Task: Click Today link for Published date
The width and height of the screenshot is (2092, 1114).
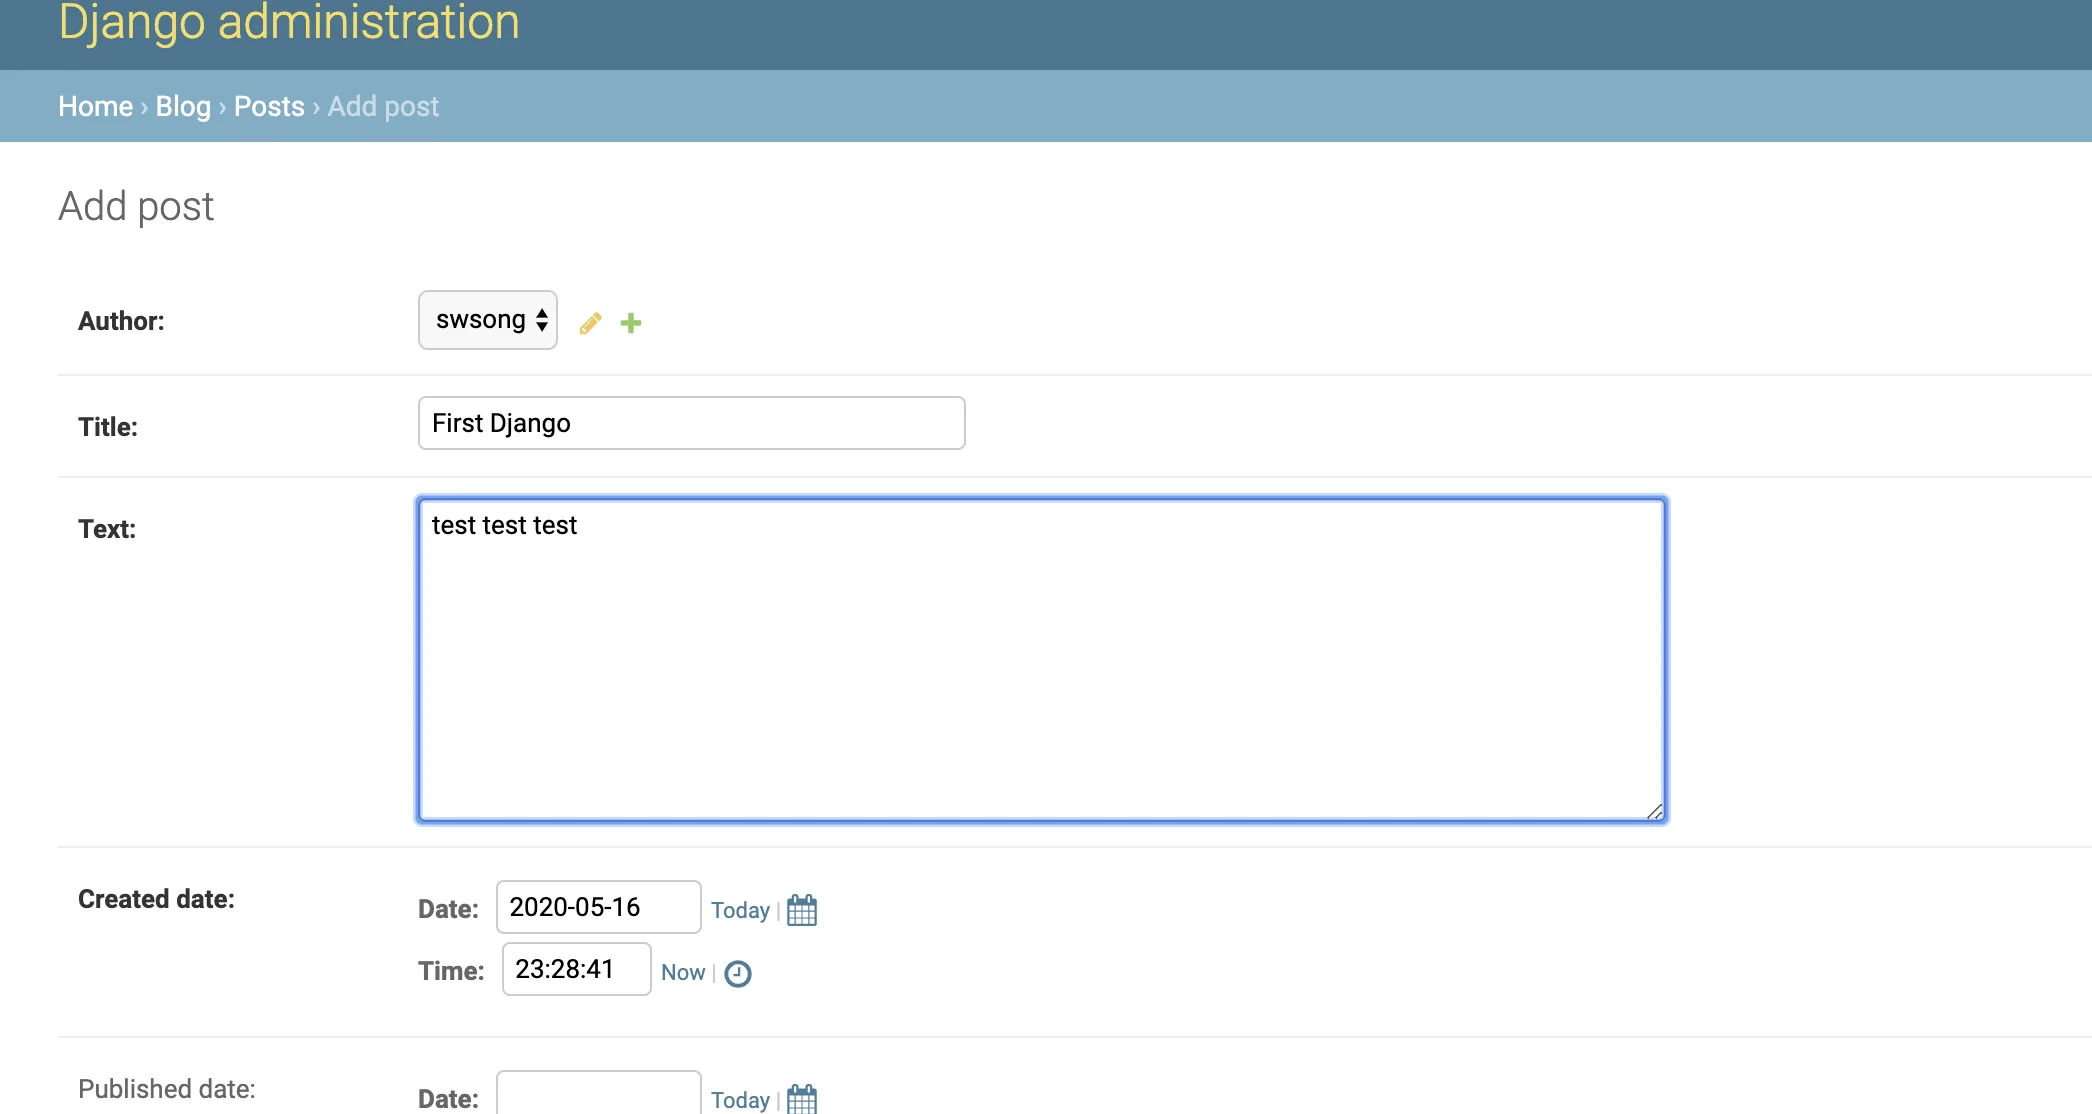Action: 740,1100
